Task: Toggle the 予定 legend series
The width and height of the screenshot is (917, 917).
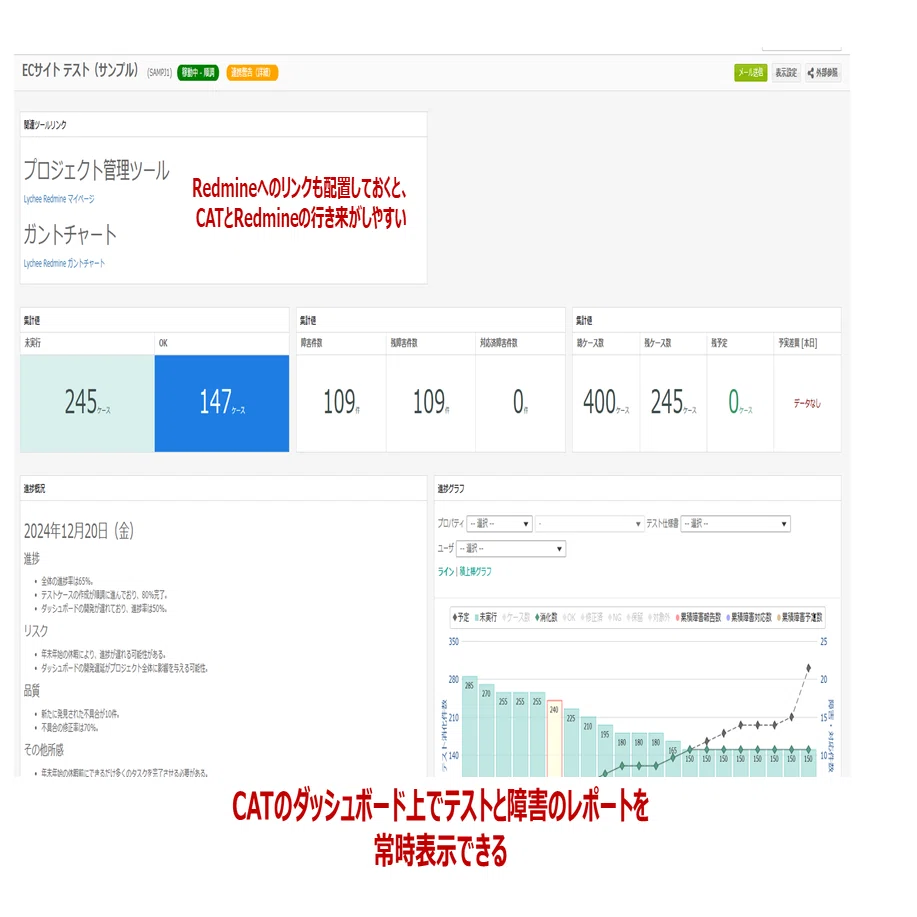Action: pos(461,617)
